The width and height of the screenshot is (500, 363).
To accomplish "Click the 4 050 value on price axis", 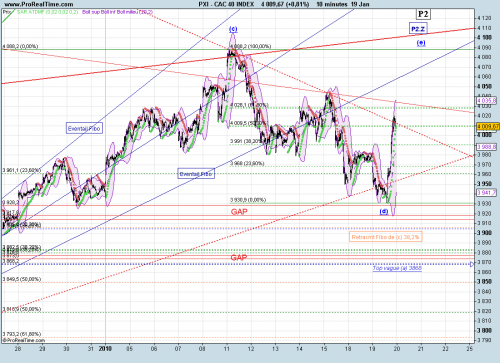I will [x=484, y=86].
